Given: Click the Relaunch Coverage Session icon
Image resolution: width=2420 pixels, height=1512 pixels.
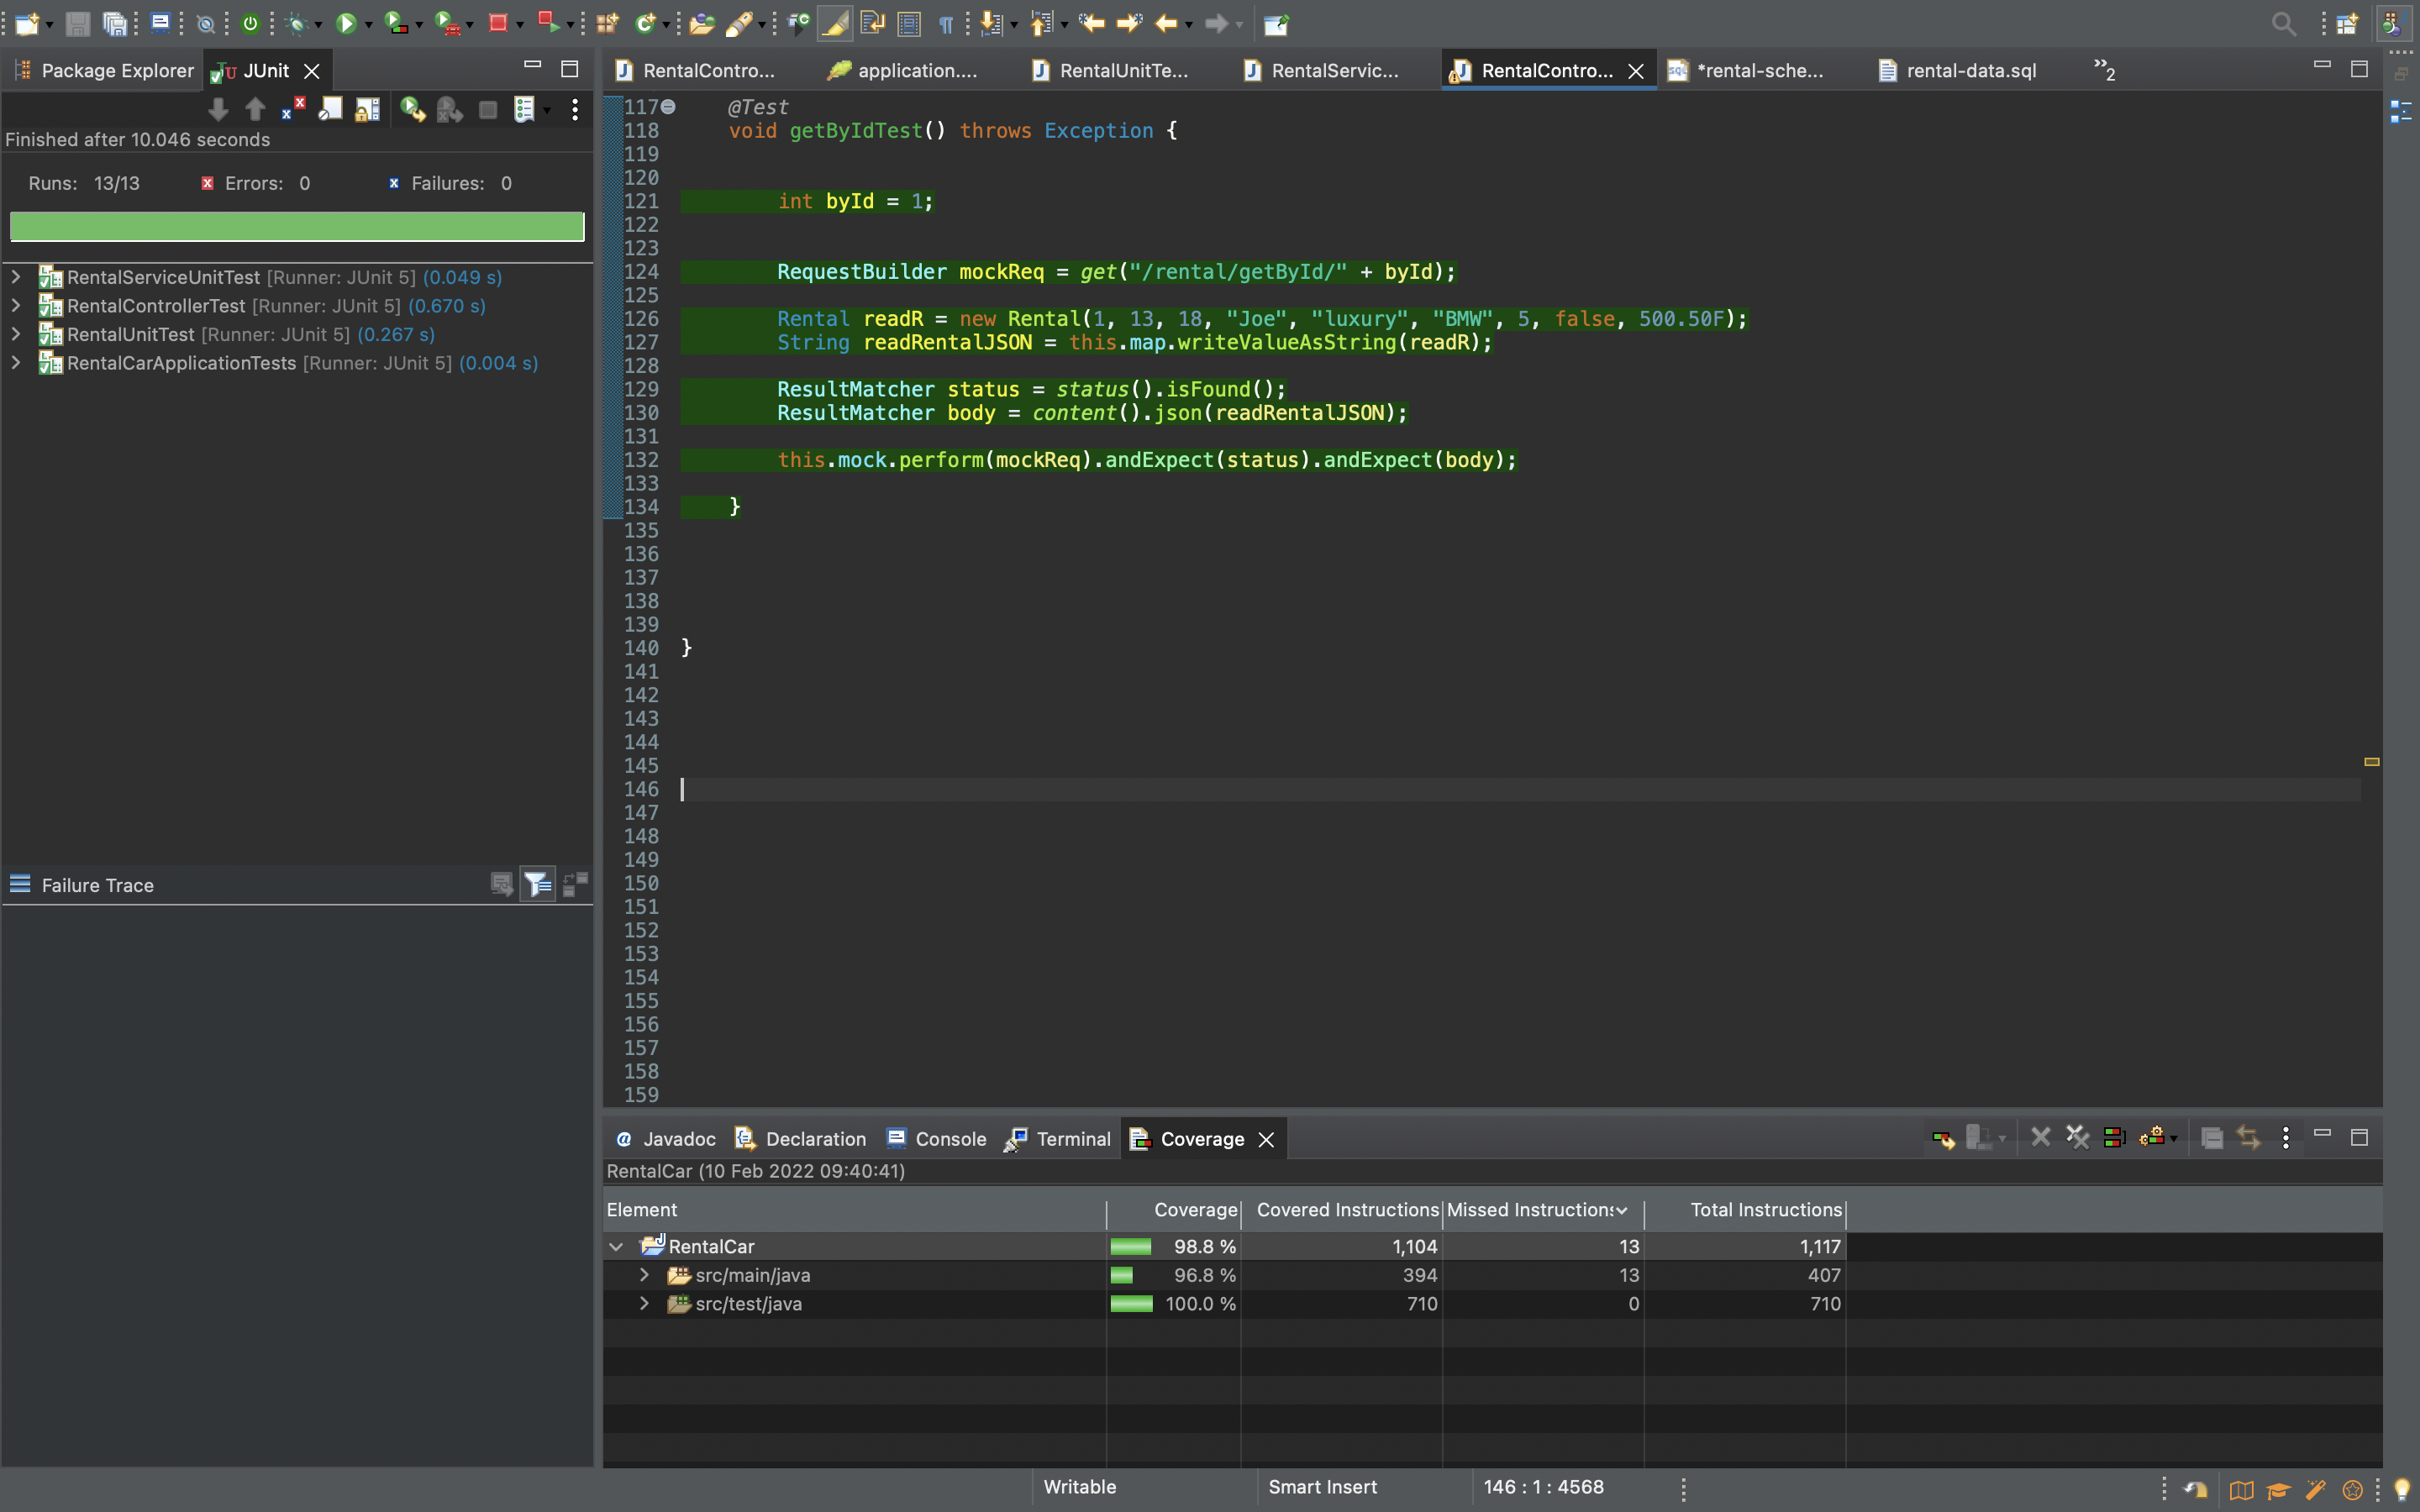Looking at the screenshot, I should click(x=1944, y=1138).
